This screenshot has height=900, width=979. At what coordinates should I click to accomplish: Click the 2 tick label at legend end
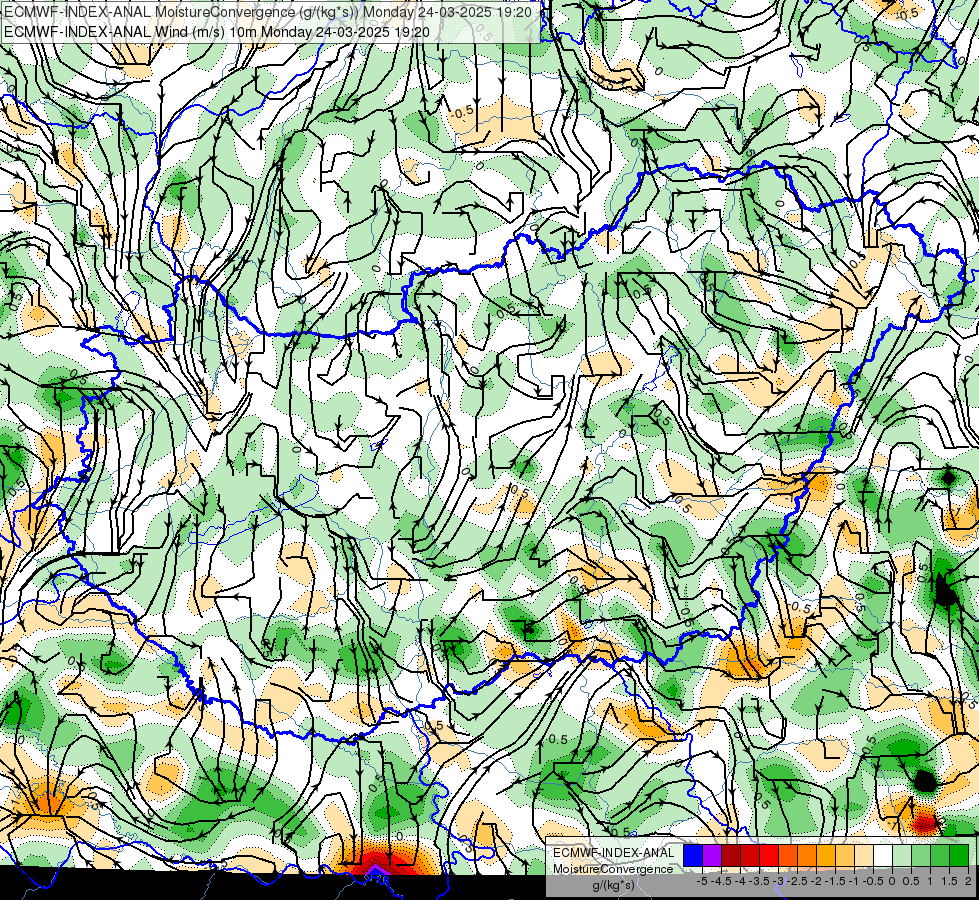coord(968,881)
